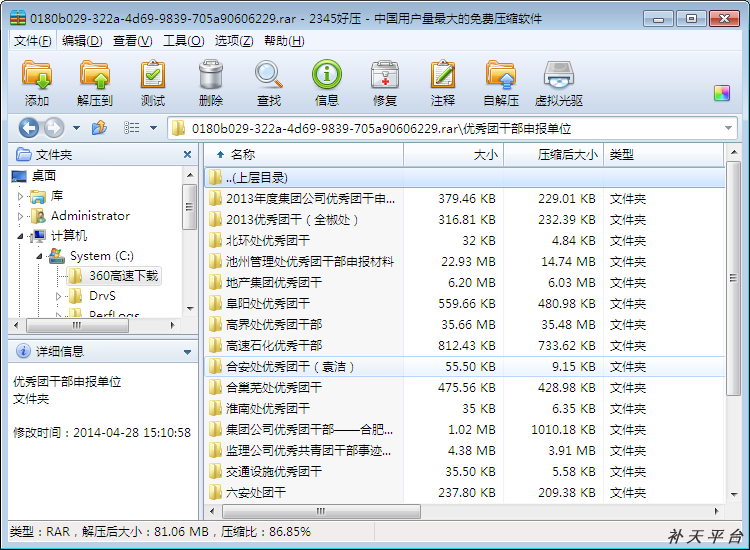
Task: Sort by the 名称 column header
Action: coord(304,154)
